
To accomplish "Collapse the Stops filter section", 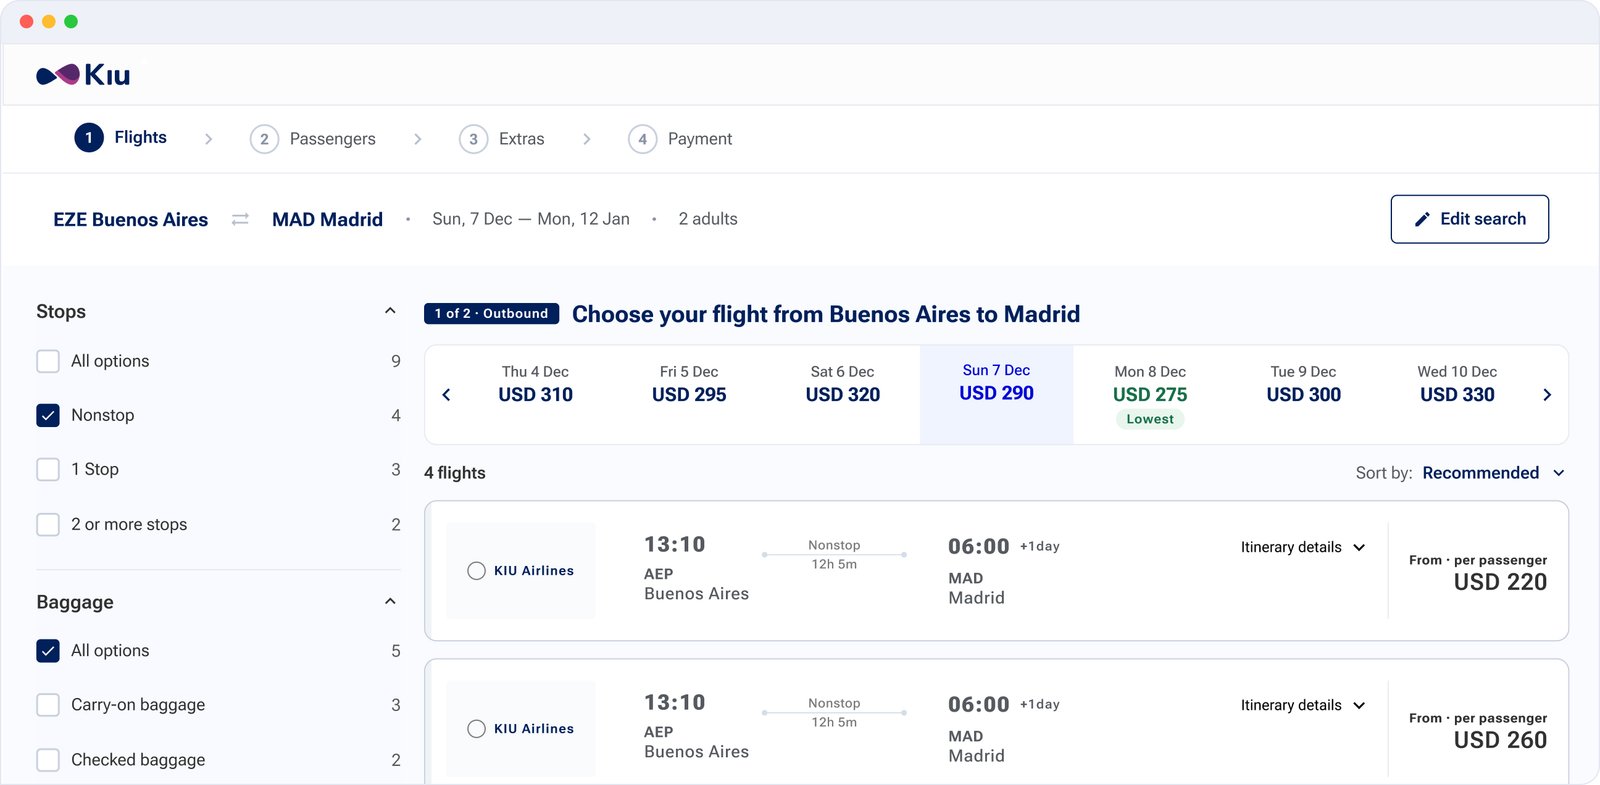I will tap(390, 311).
